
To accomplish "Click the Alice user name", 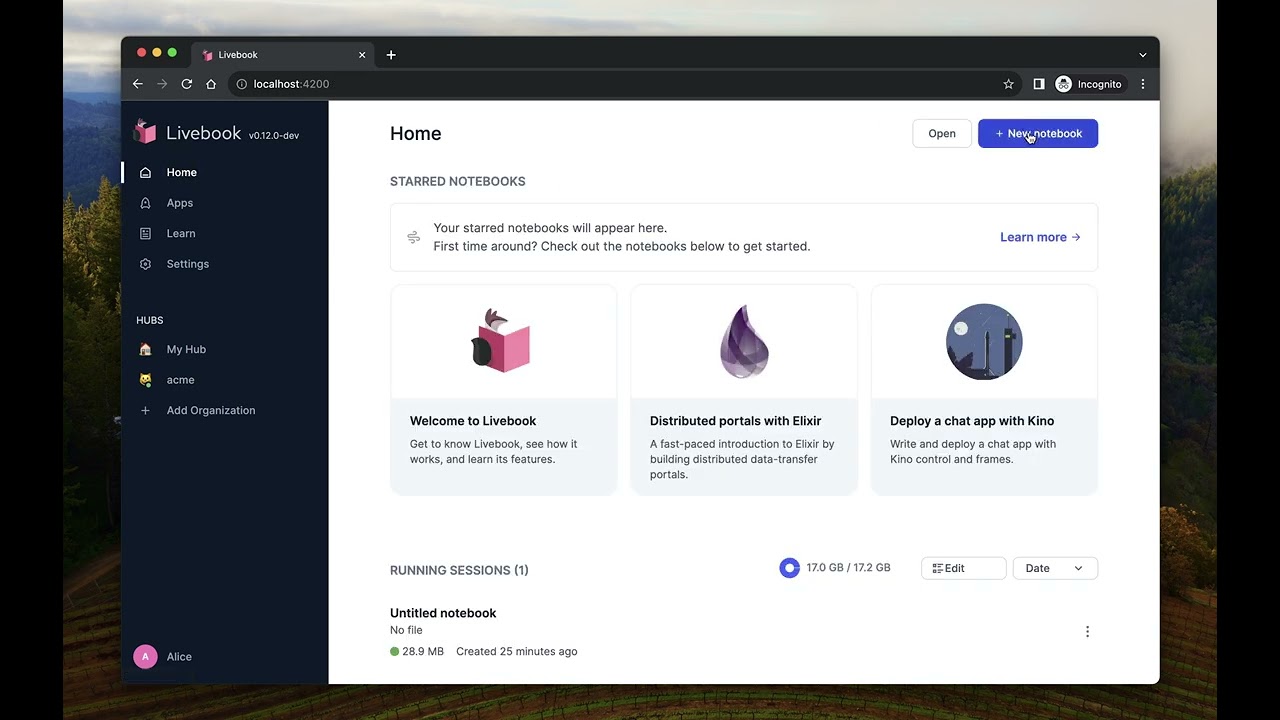I will (x=179, y=657).
